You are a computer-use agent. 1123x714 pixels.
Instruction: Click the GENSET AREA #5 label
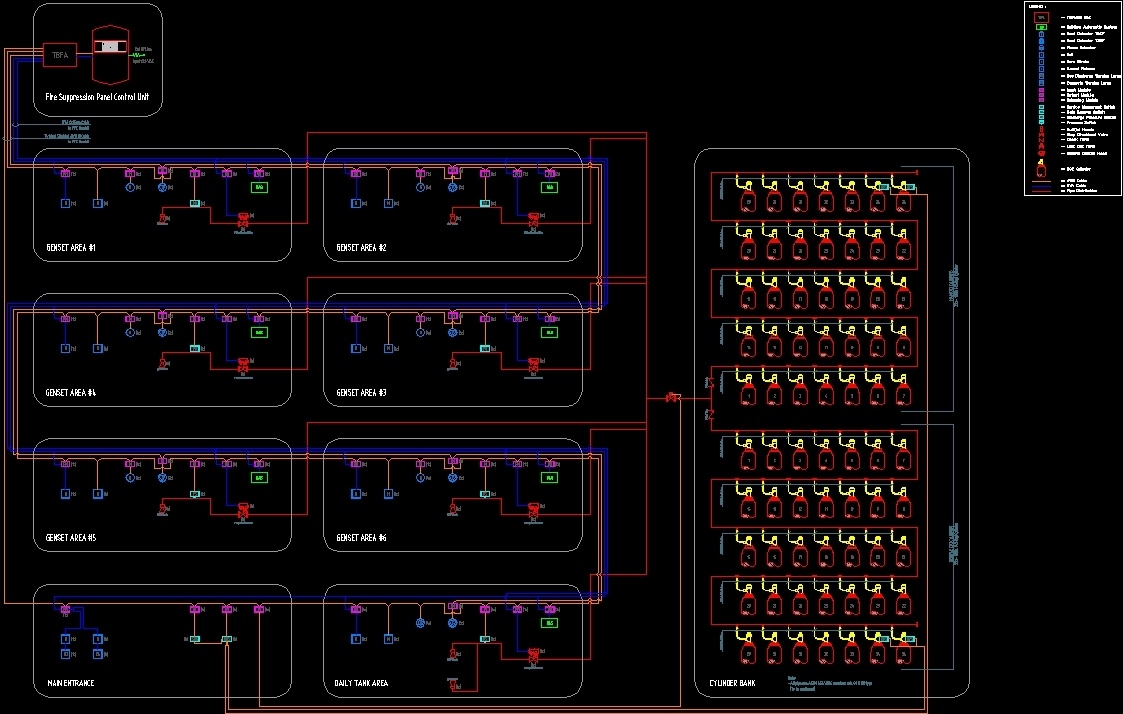(67, 538)
